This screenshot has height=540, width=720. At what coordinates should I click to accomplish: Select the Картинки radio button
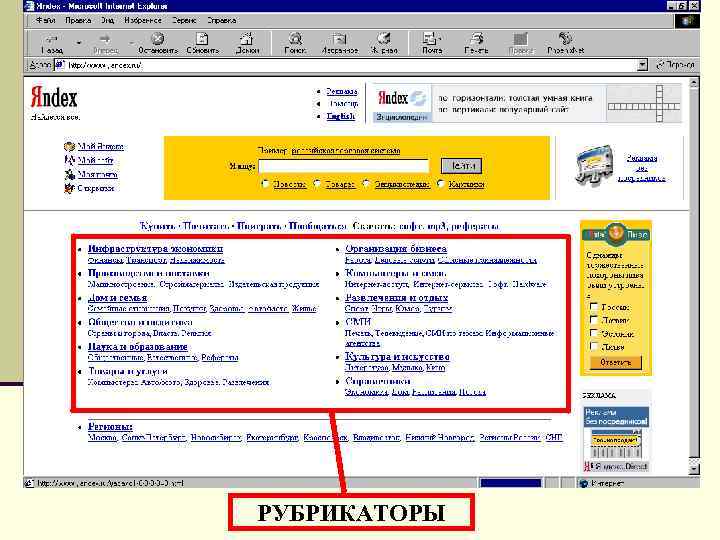440,184
